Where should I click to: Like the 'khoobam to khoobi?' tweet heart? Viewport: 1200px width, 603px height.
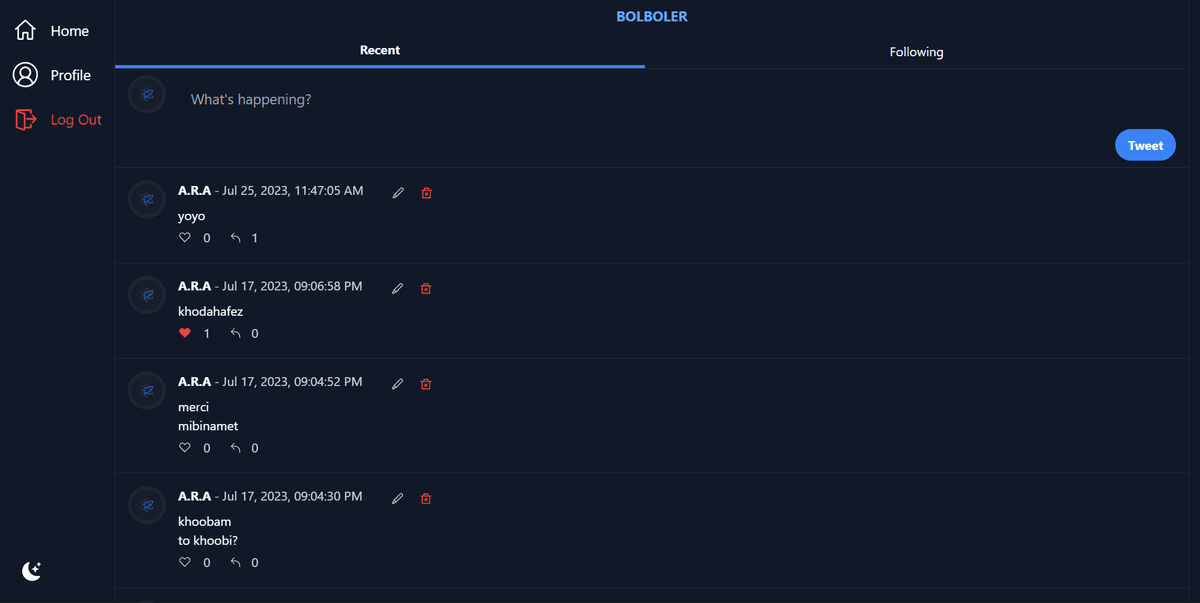click(185, 562)
